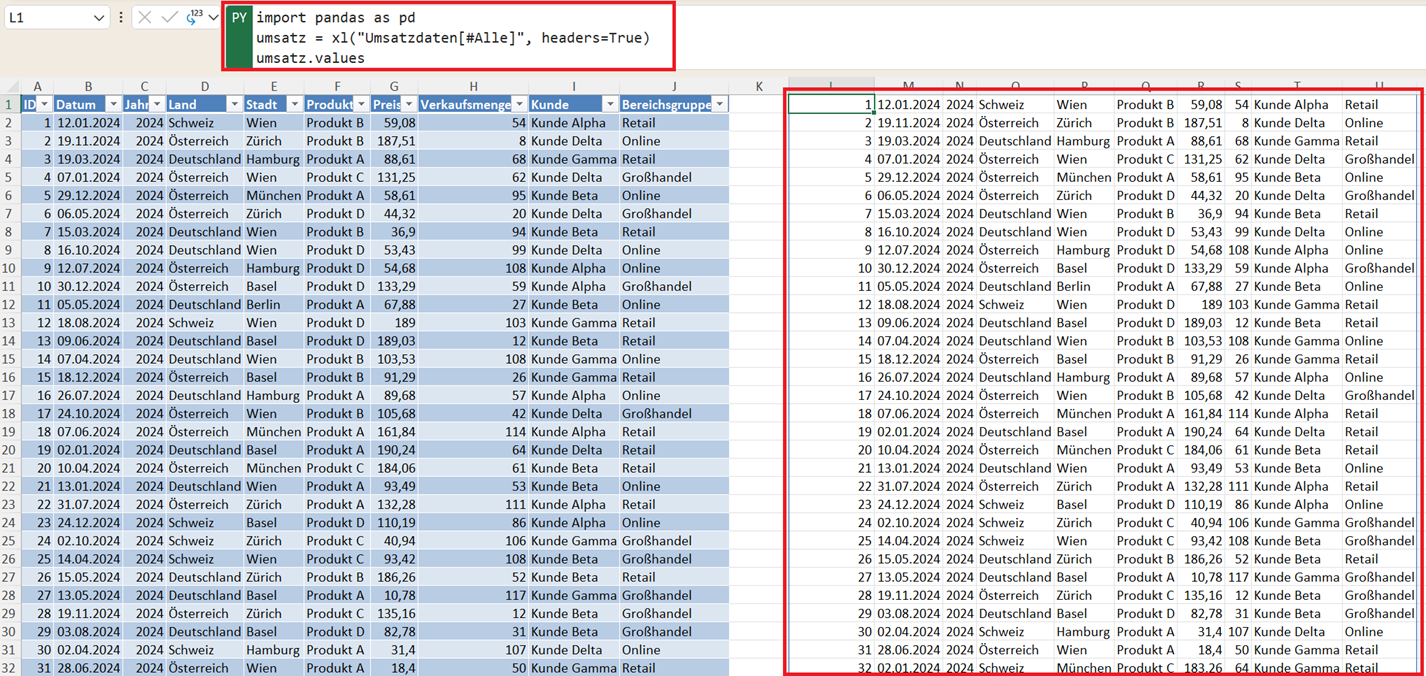Open the Land column filter dropdown
This screenshot has width=1426, height=676.
[234, 105]
